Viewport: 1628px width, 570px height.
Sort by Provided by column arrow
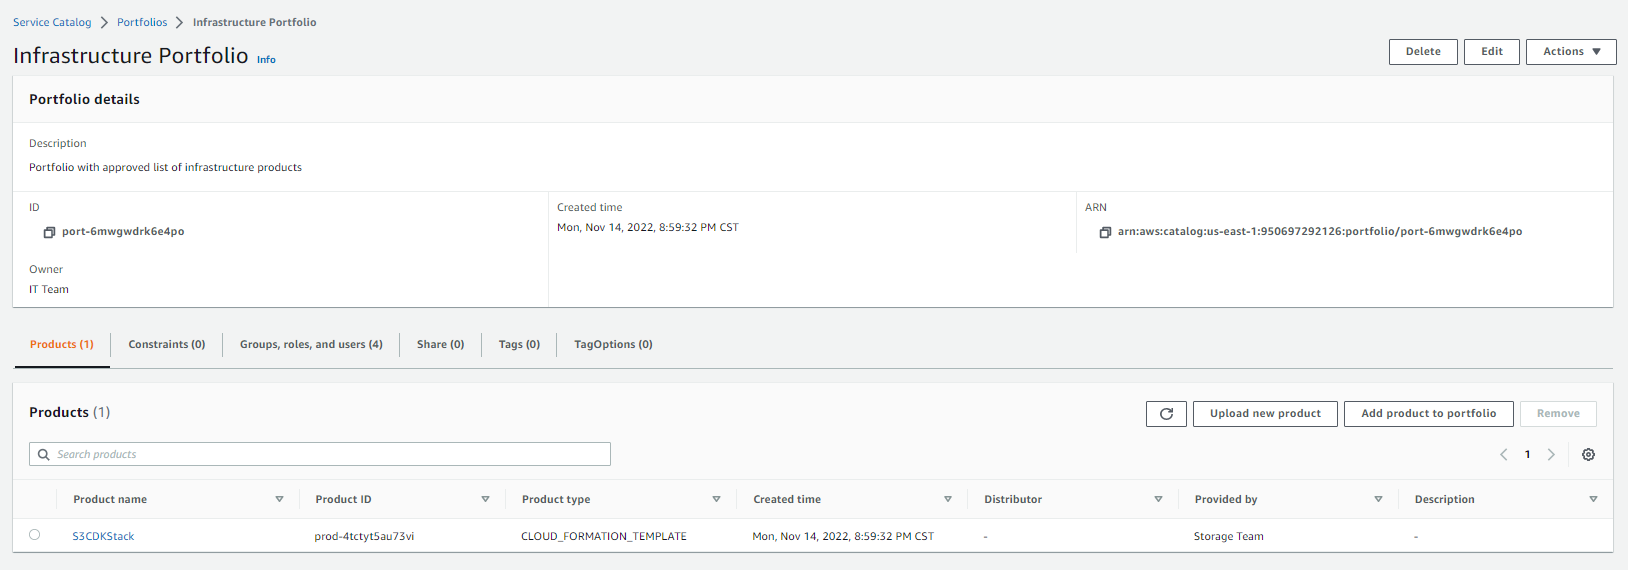1378,499
